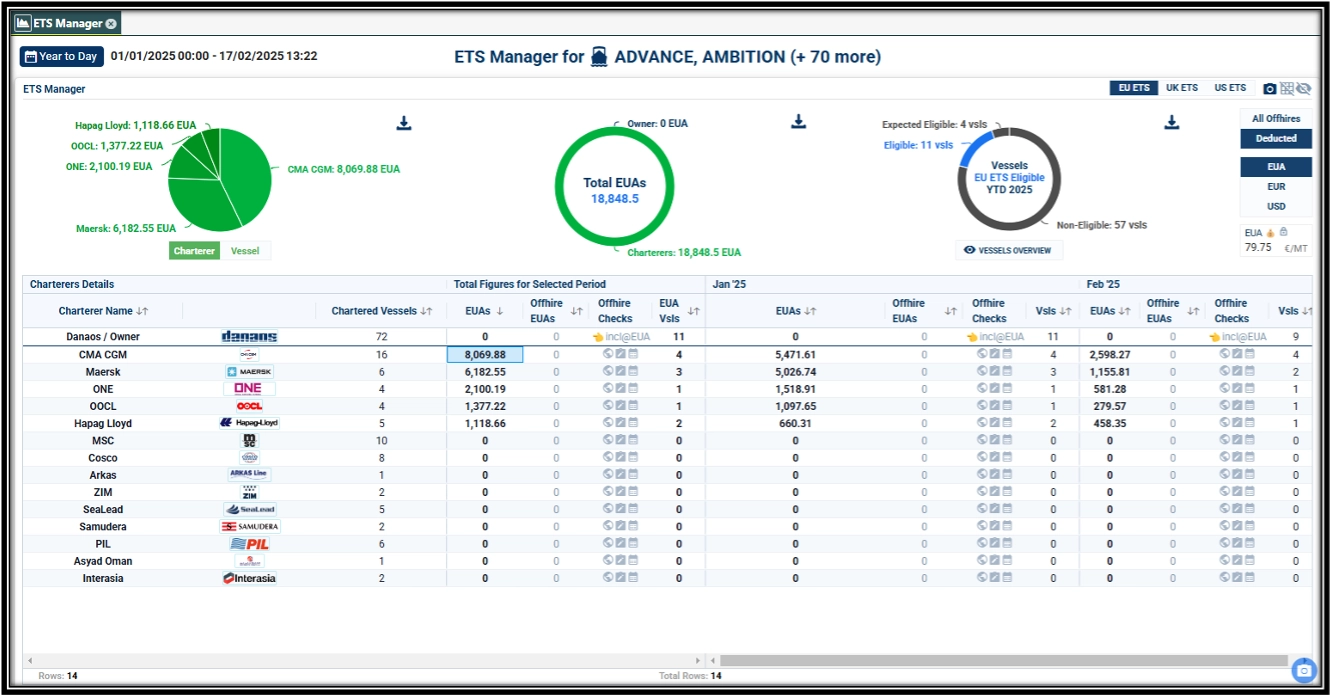The image size is (1332, 696).
Task: Download the charterer pie chart
Action: point(404,123)
